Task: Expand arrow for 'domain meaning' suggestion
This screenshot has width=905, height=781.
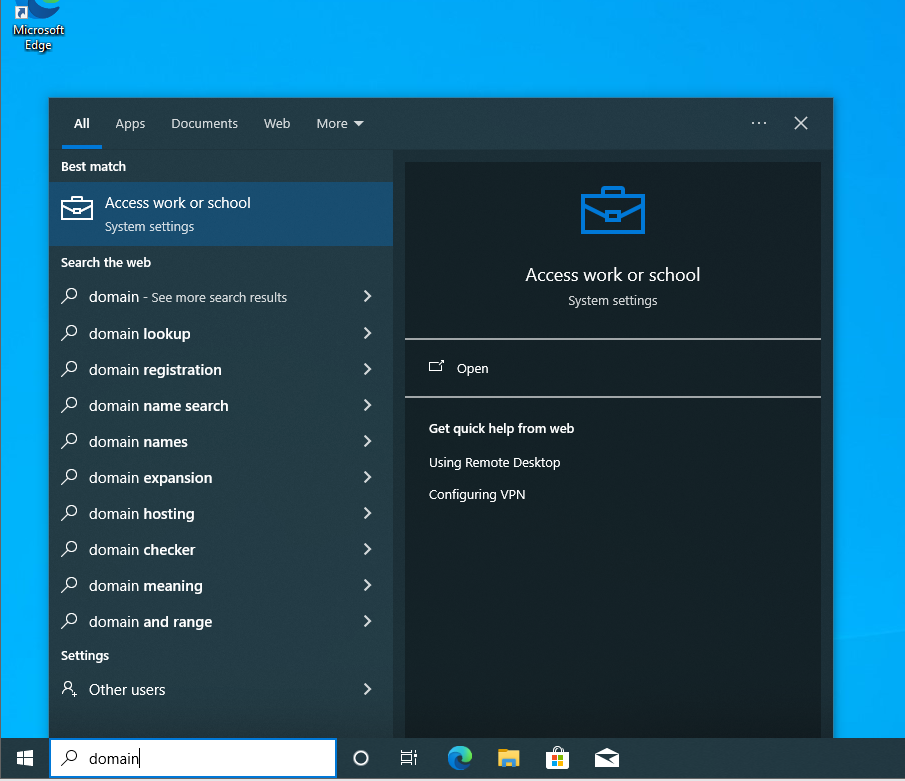Action: pos(368,585)
